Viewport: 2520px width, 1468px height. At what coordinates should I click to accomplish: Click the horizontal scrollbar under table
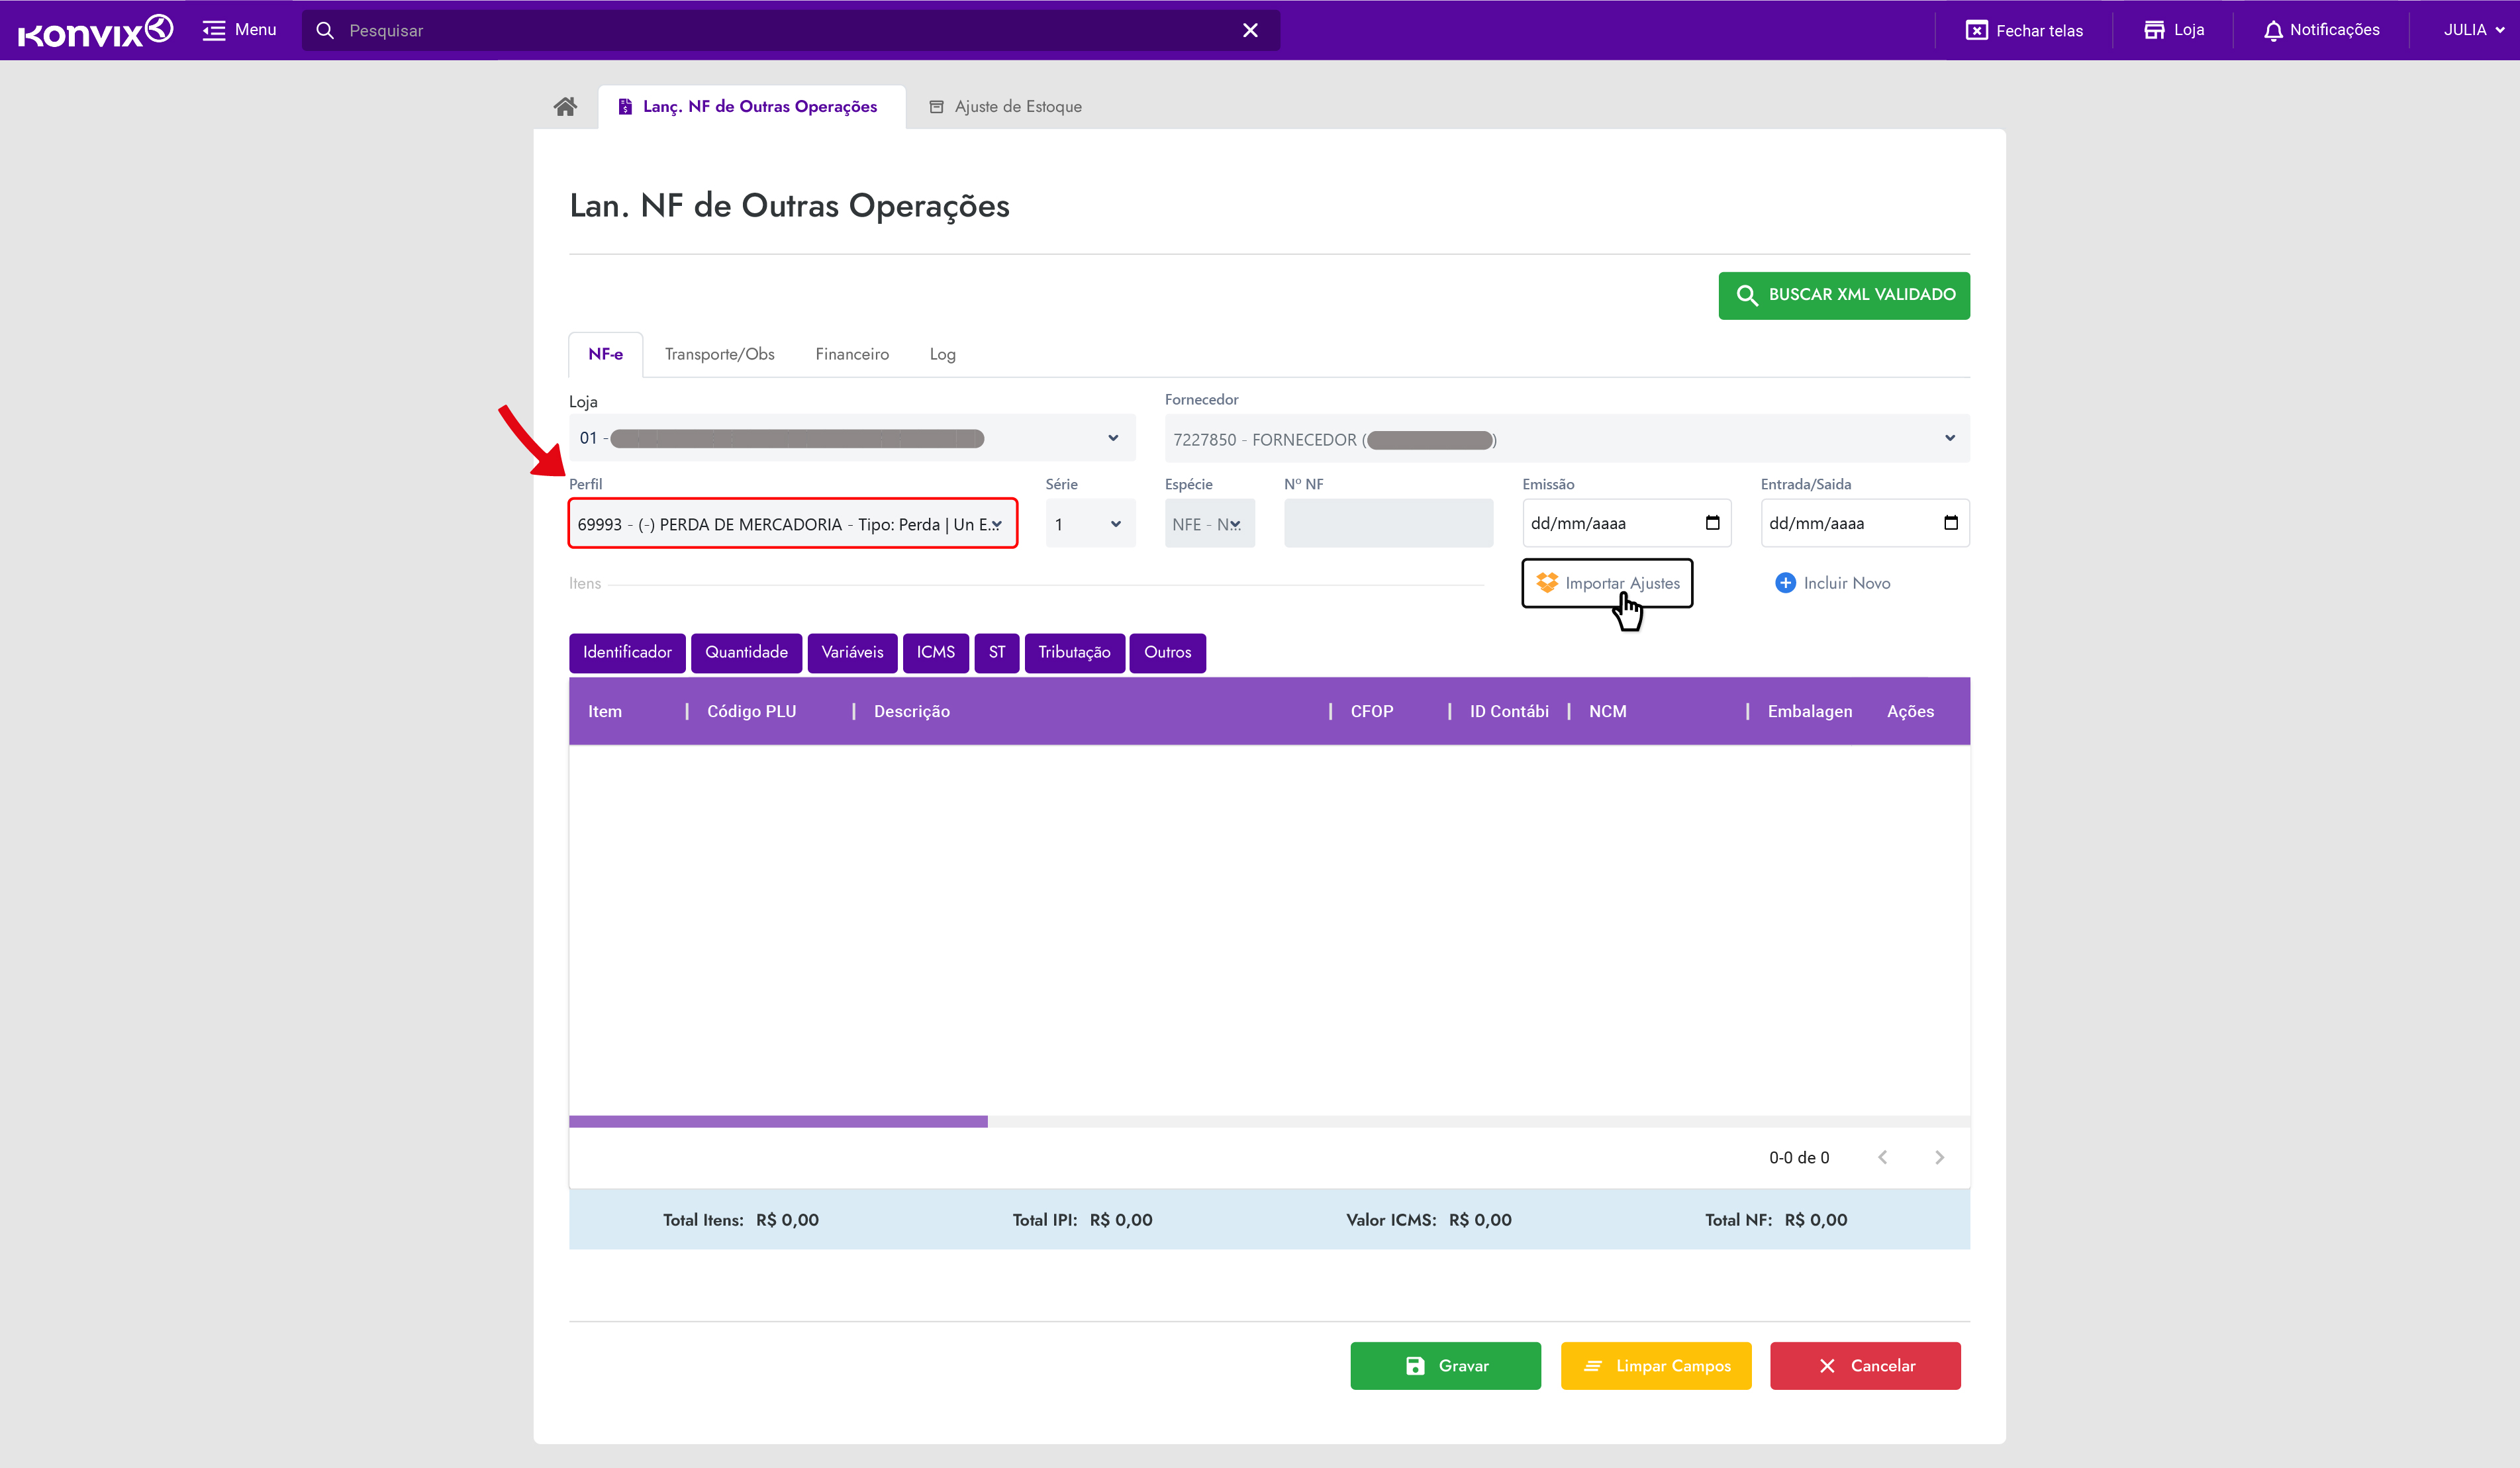point(778,1121)
